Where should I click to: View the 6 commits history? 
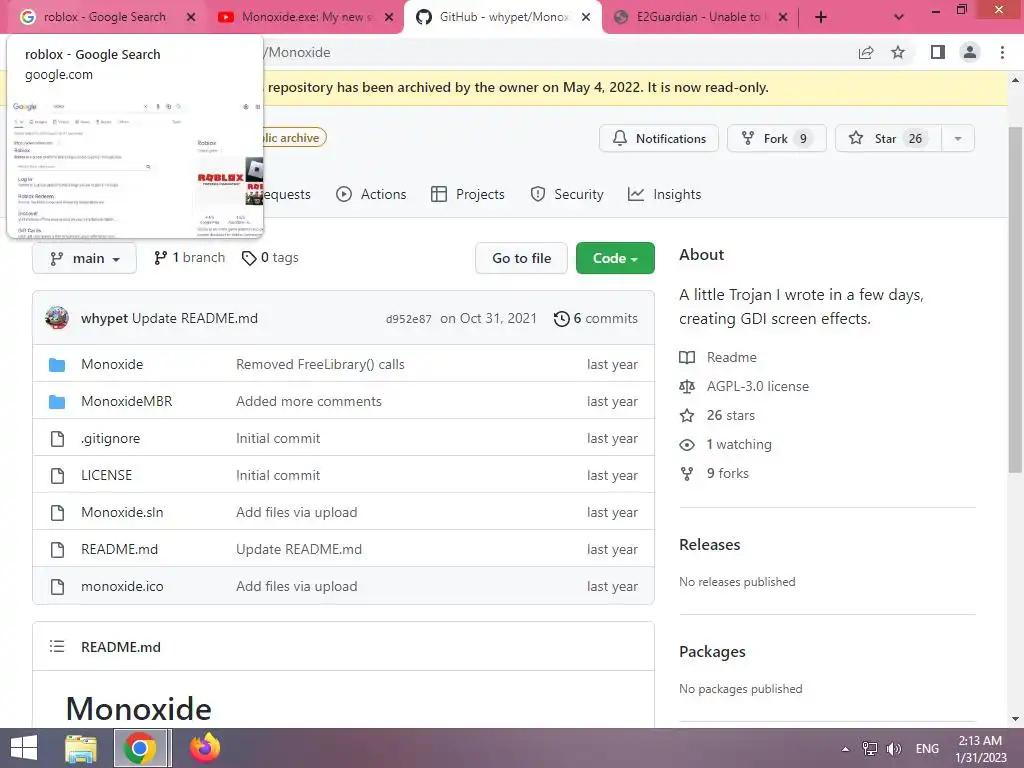coord(596,319)
